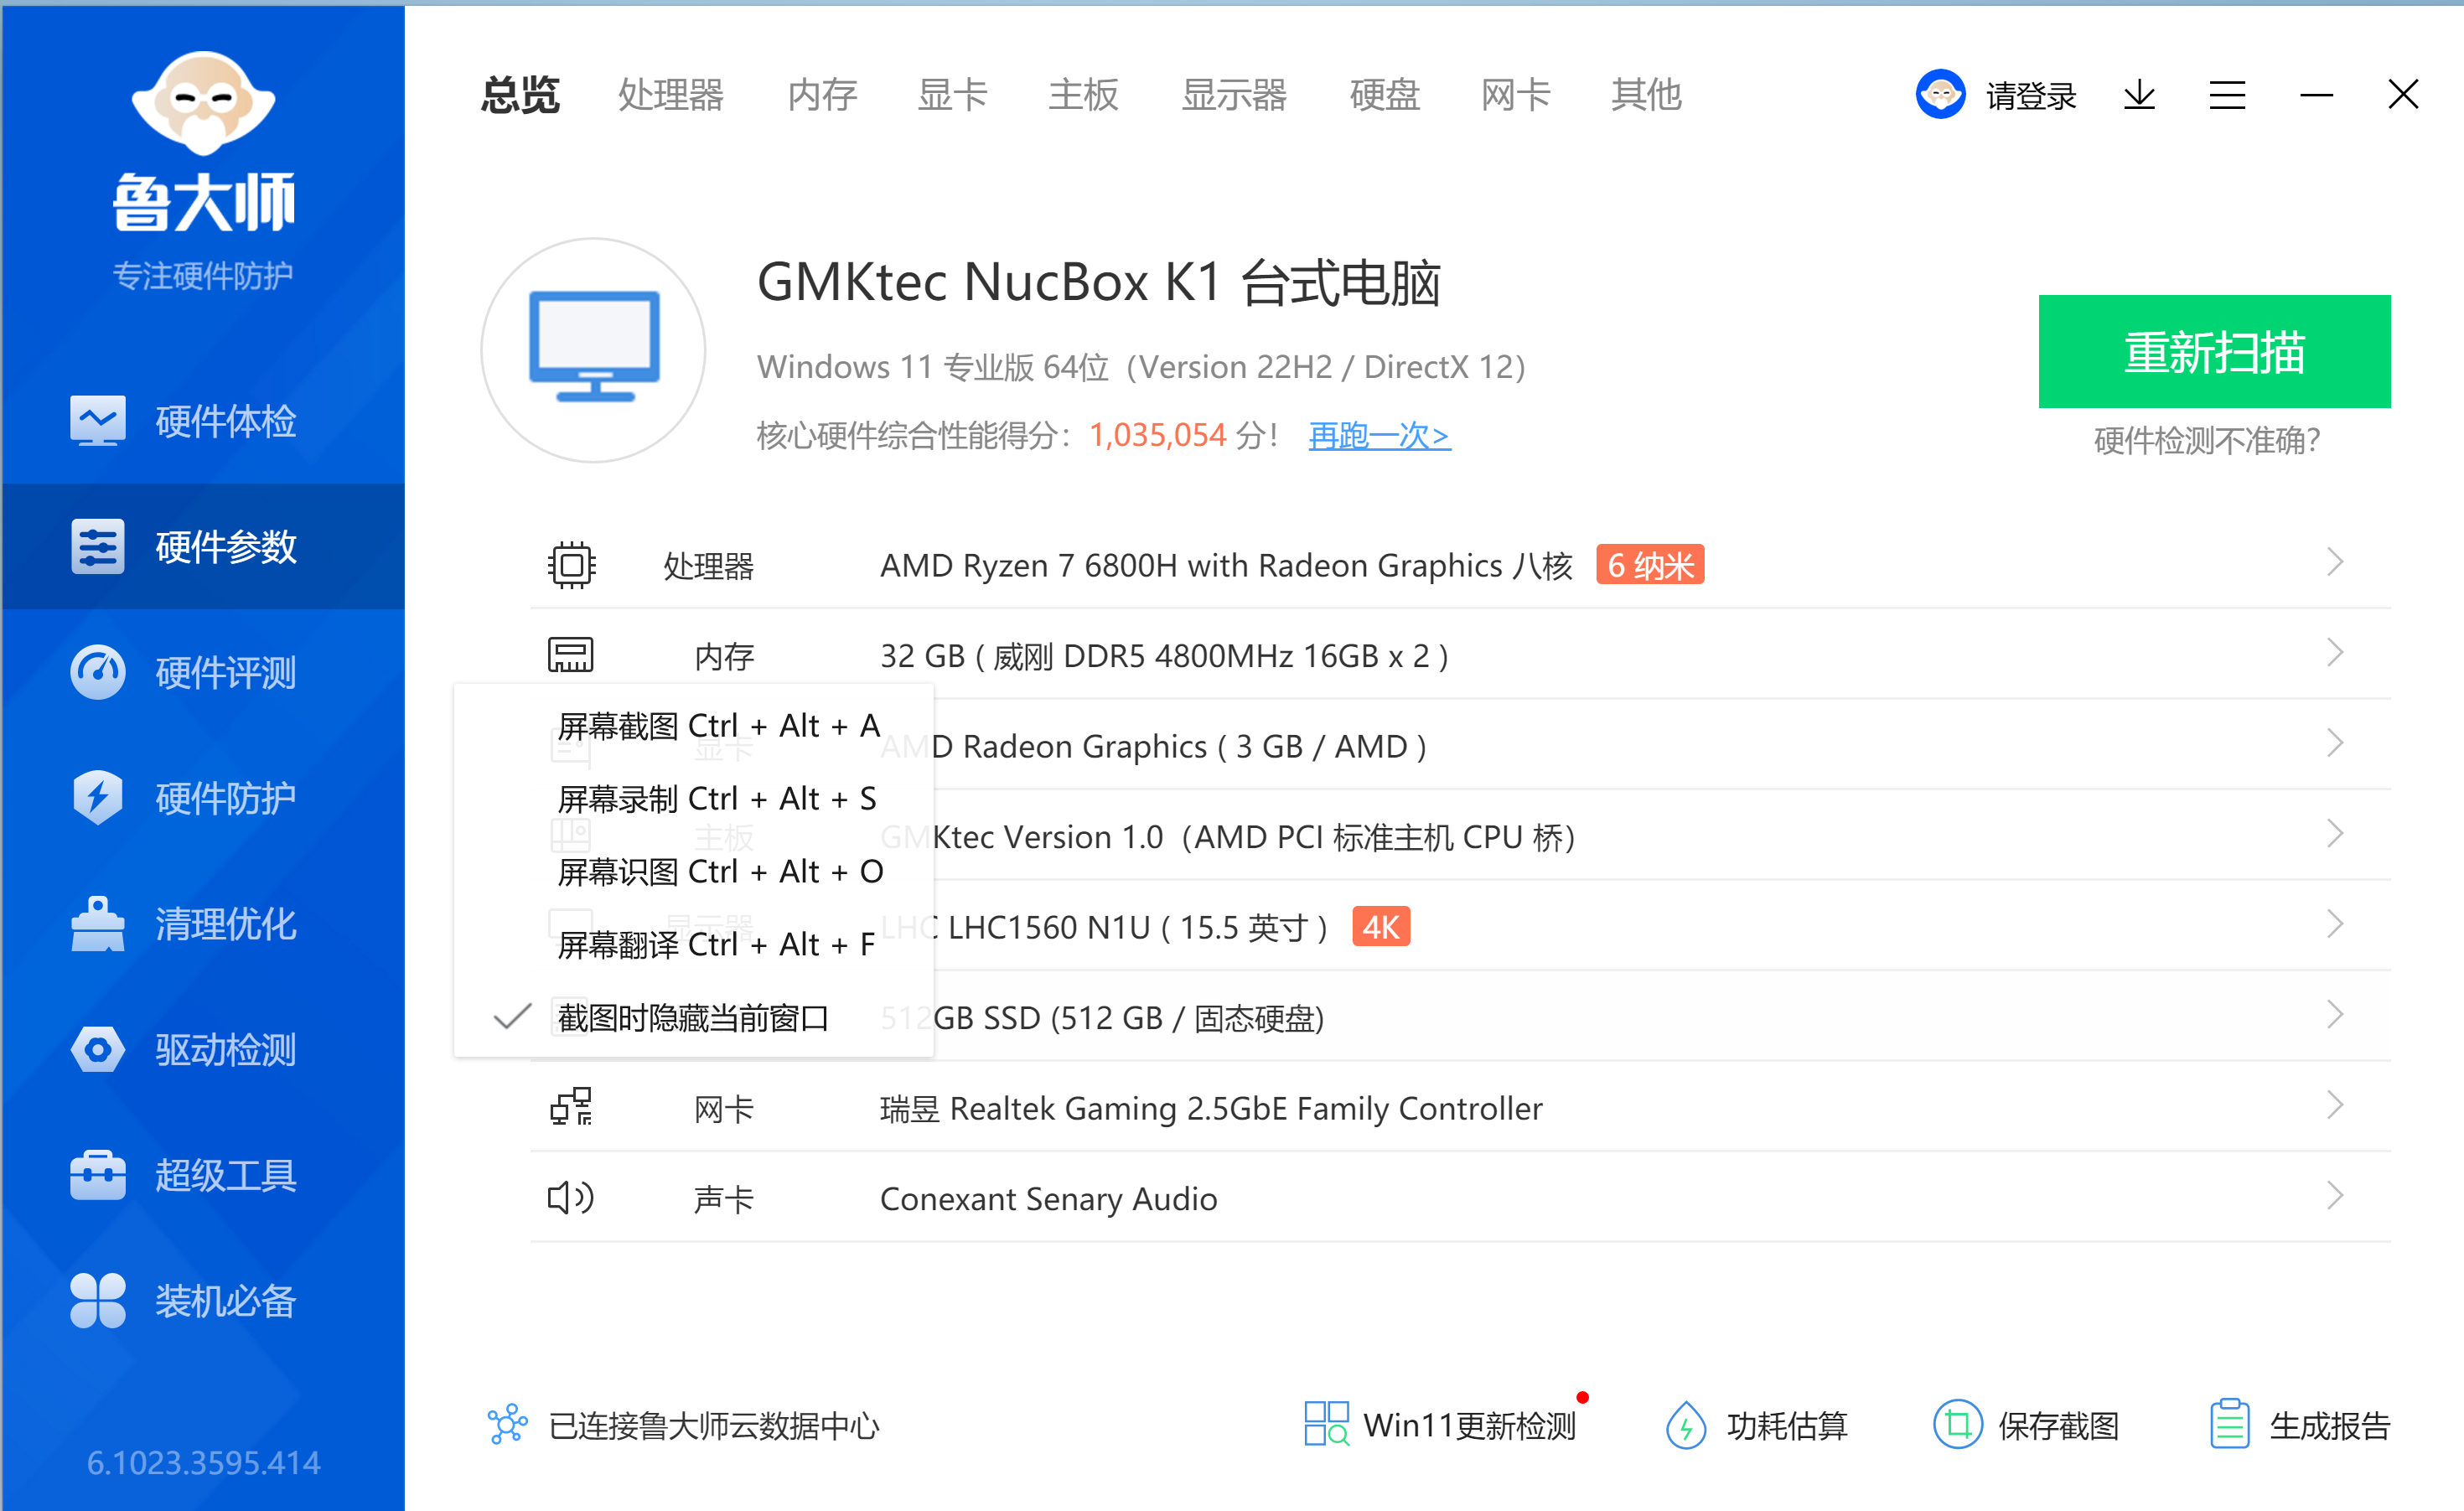Expand the GMKtec Version 1.0 row chevron
2464x1511 pixels.
[x=2335, y=834]
